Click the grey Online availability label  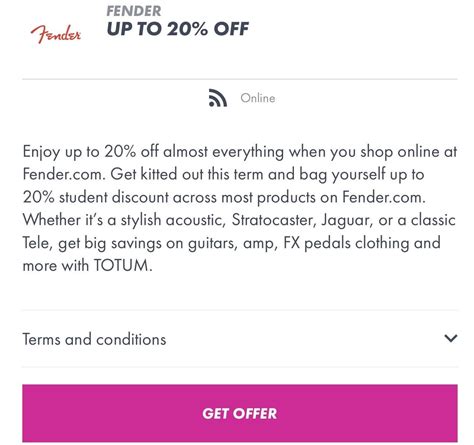(258, 98)
